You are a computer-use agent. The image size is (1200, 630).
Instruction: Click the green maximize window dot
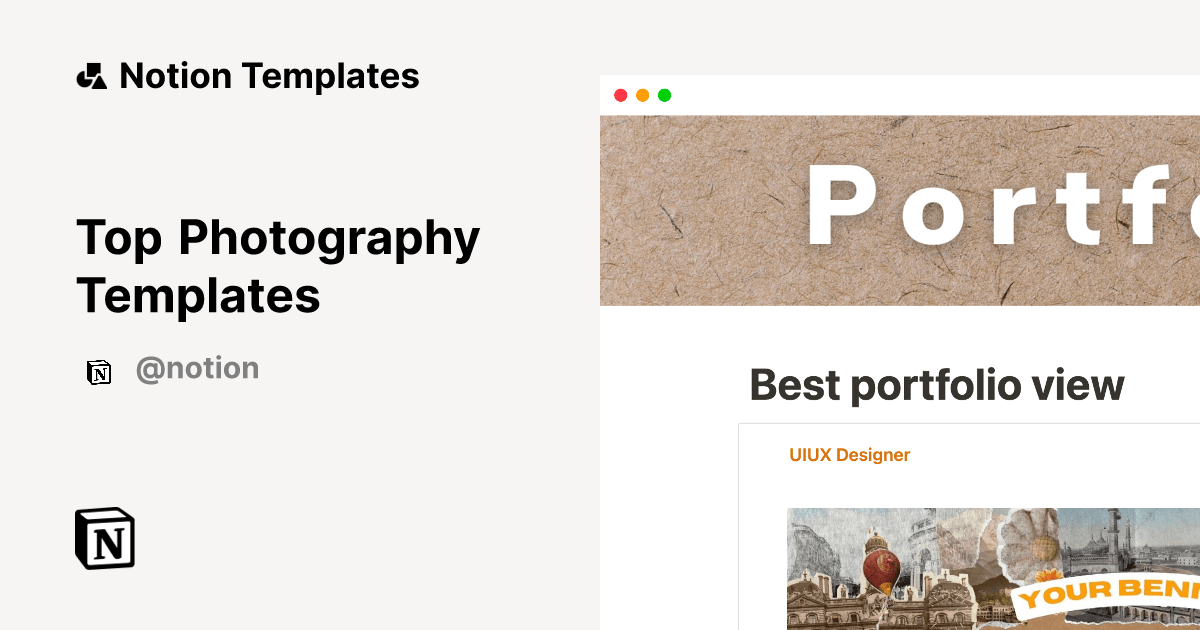(664, 96)
